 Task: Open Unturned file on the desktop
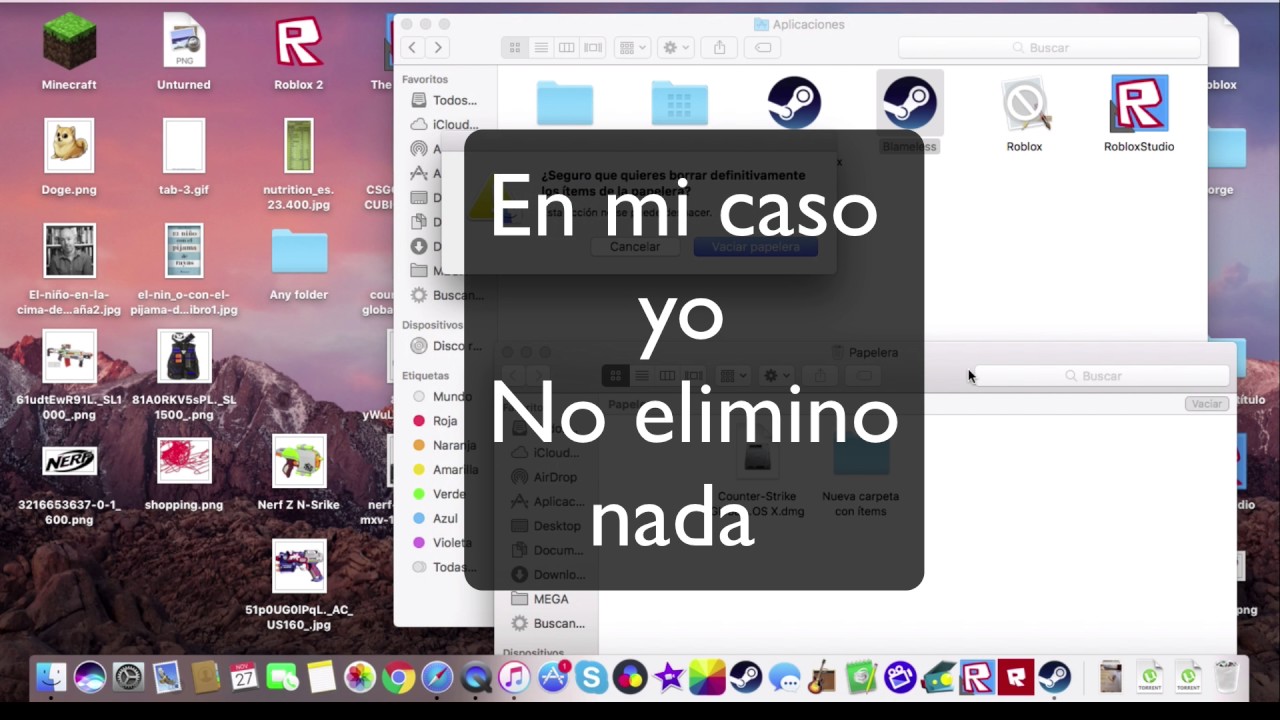[x=184, y=53]
